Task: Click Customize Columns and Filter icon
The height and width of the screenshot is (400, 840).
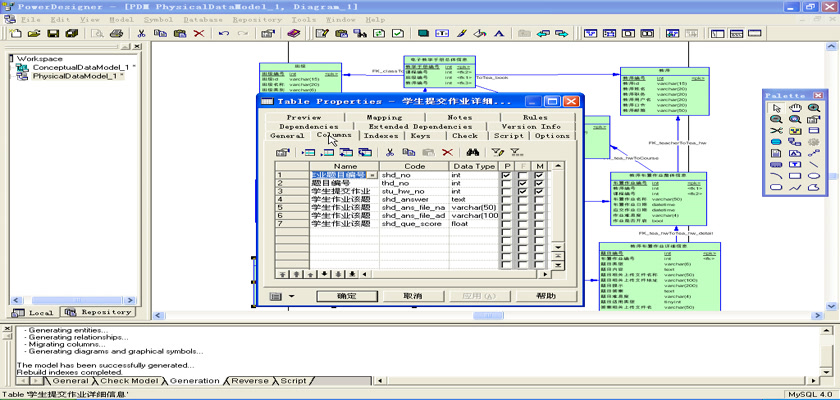Action: [x=497, y=153]
